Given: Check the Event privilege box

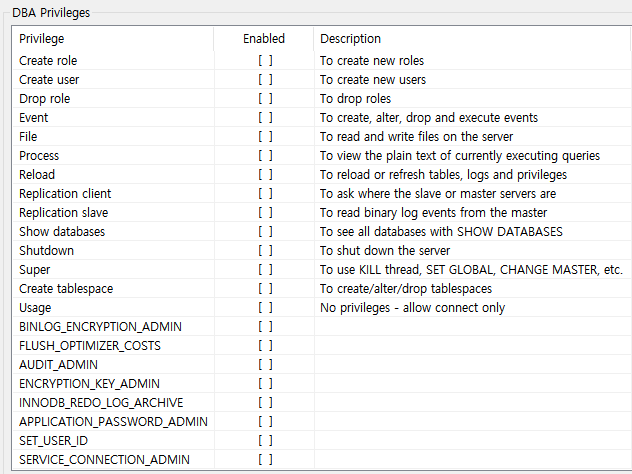Looking at the screenshot, I should pos(265,117).
